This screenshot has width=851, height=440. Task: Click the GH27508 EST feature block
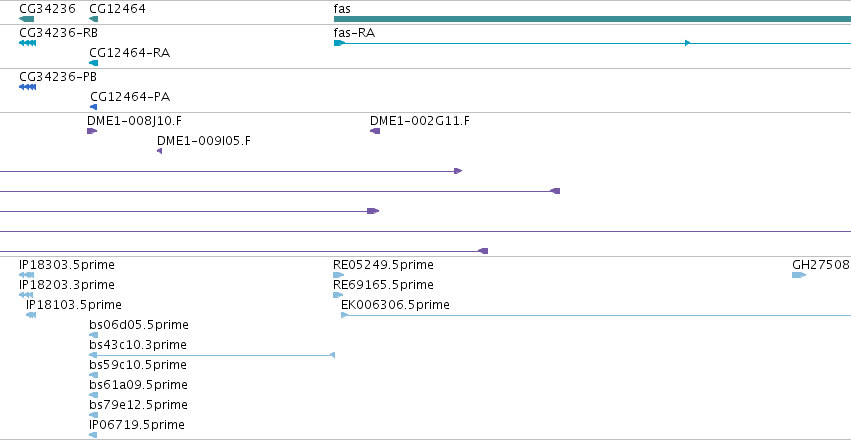pos(799,275)
